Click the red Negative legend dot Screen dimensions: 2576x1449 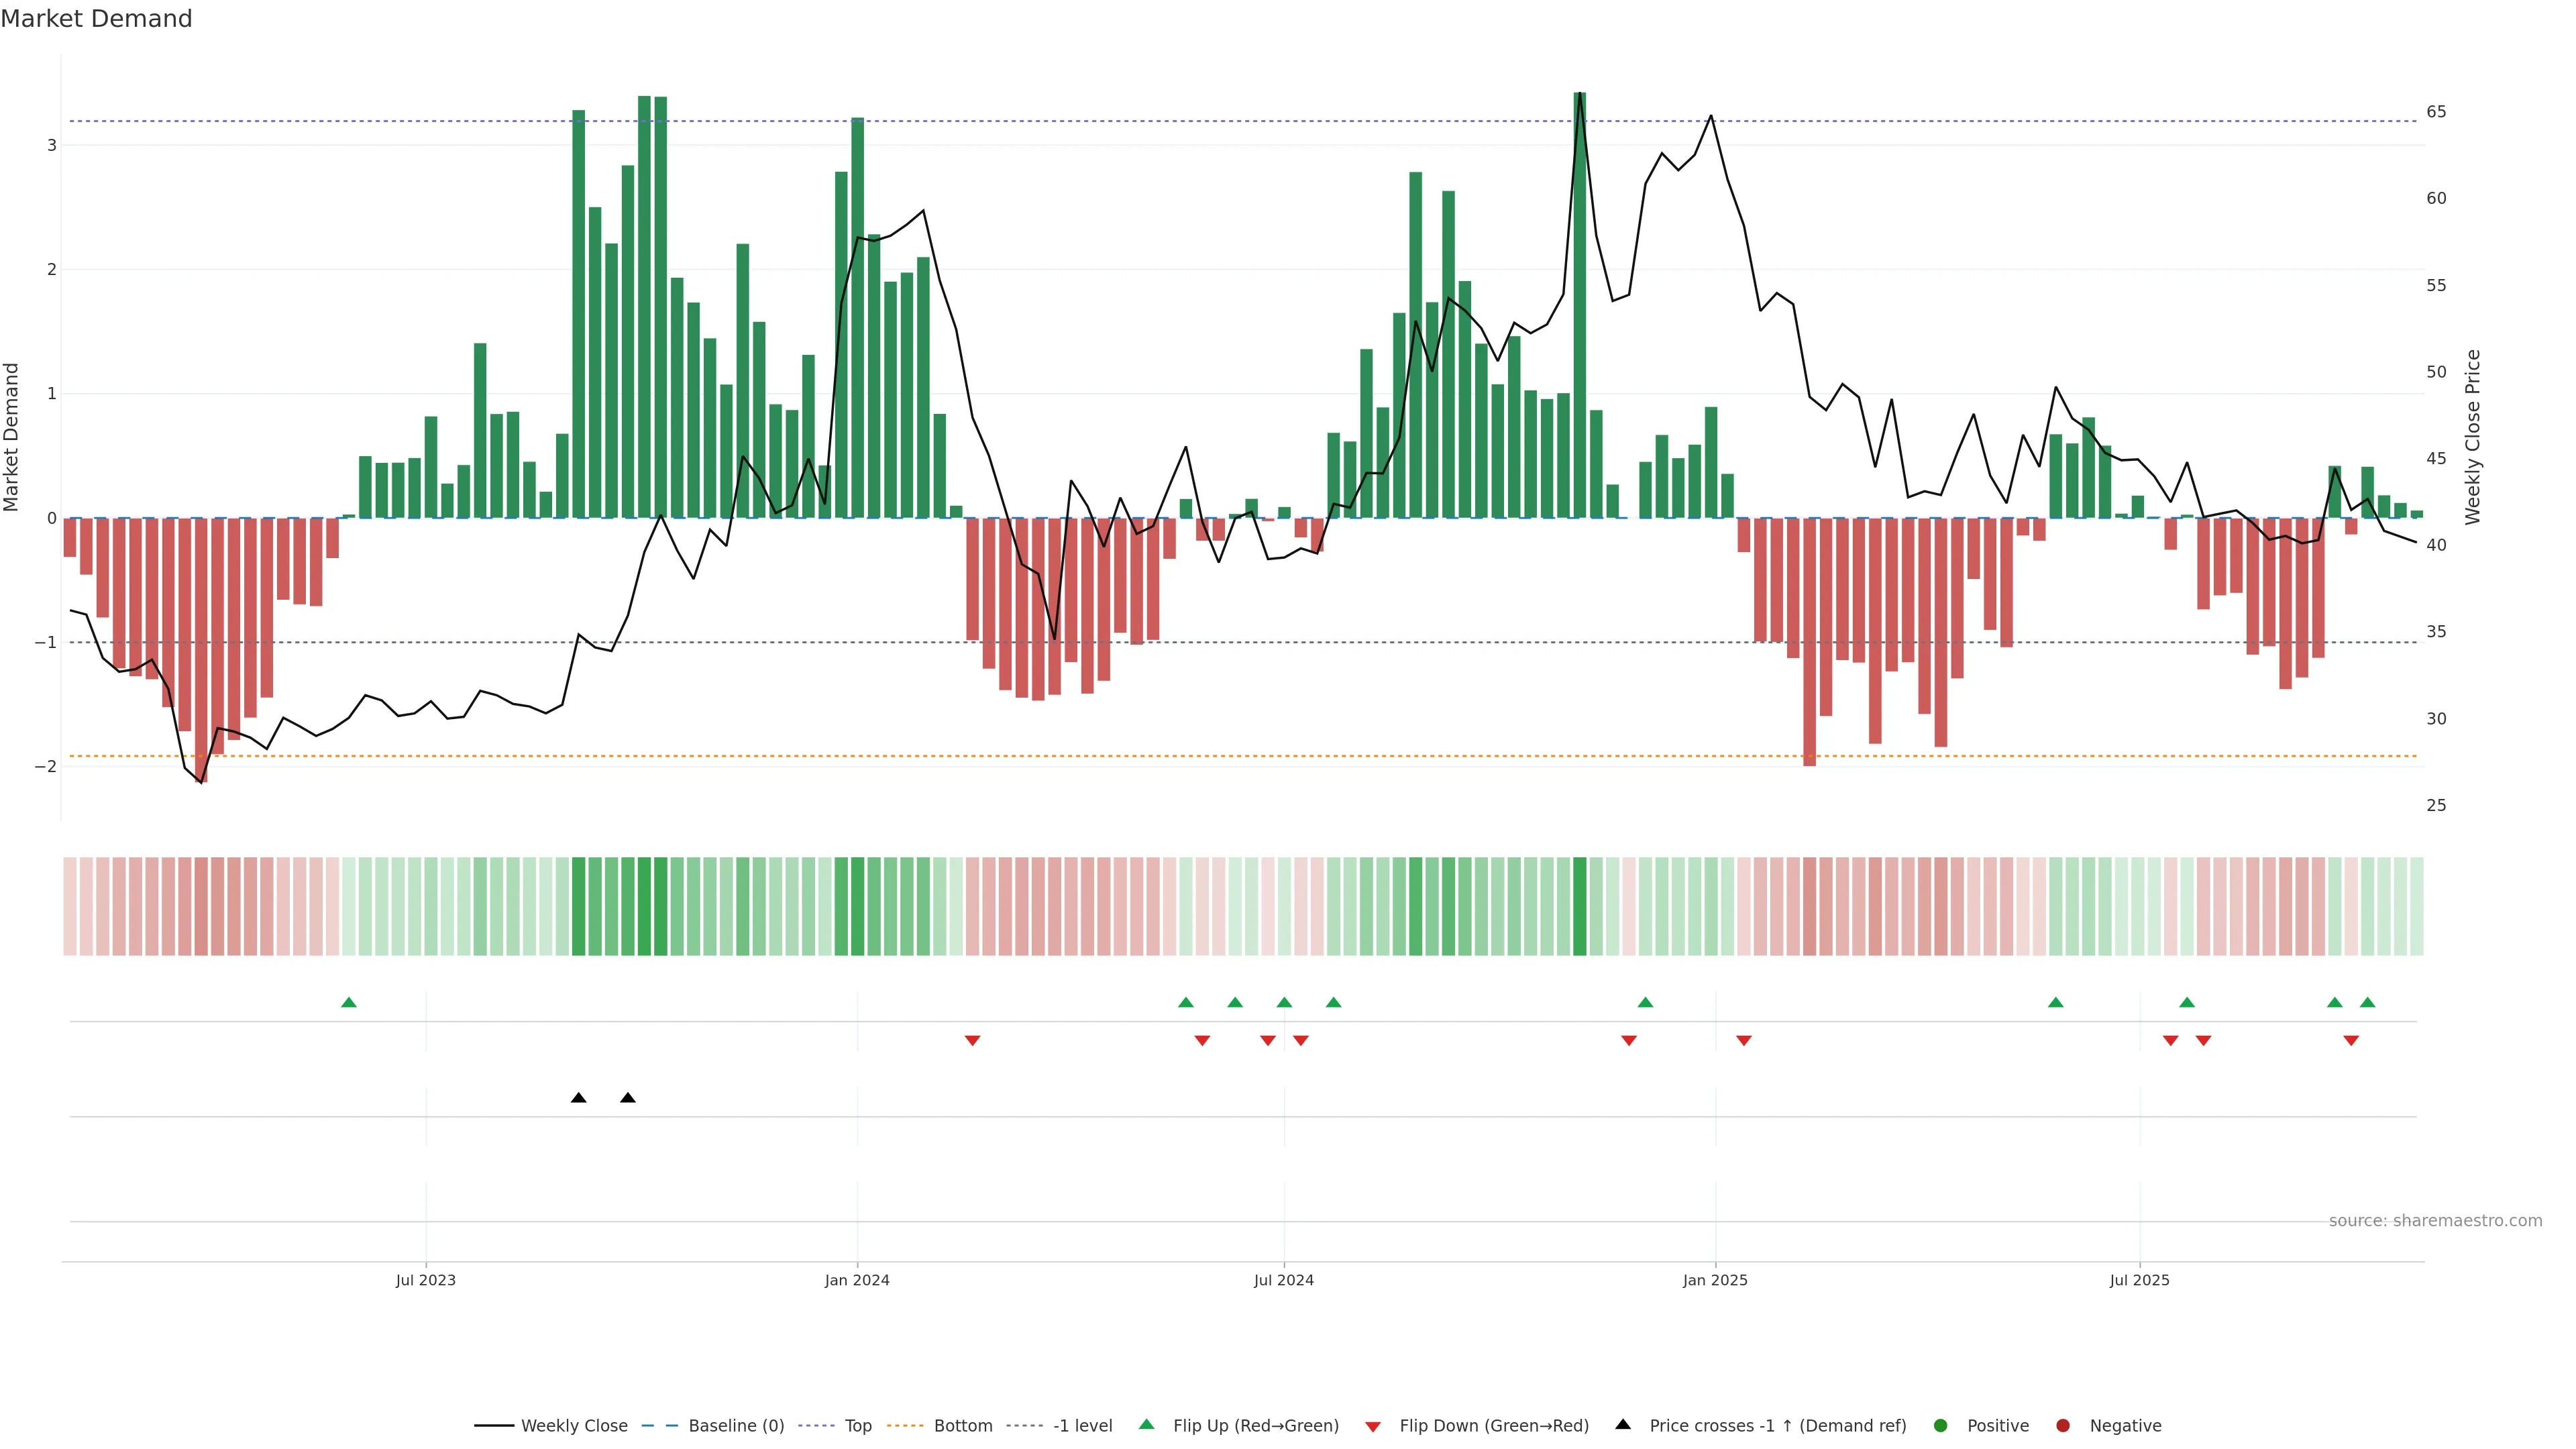point(2063,1426)
